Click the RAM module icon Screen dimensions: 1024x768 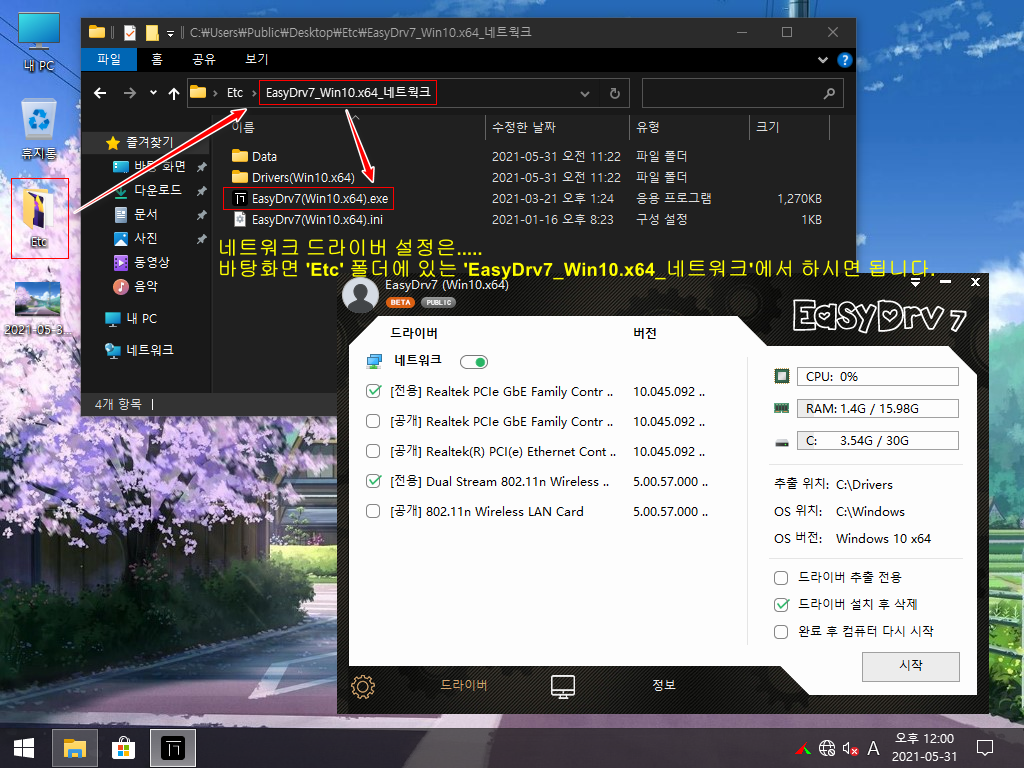click(781, 408)
